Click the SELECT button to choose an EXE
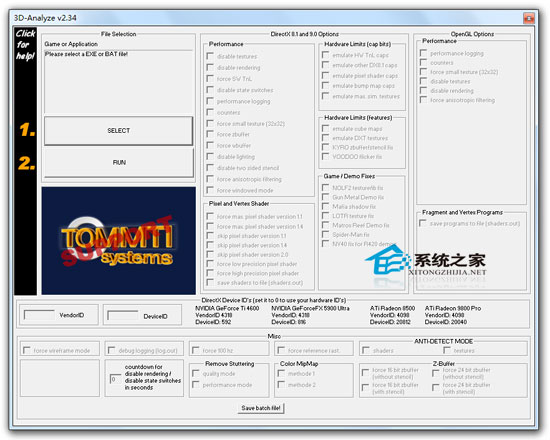 tap(119, 131)
